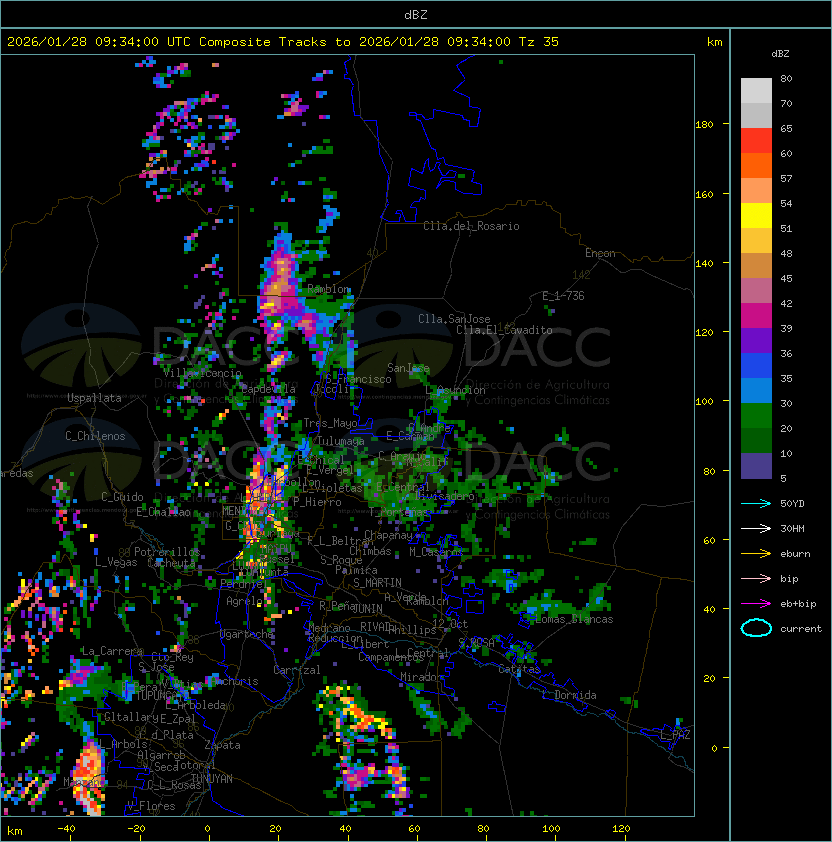The height and width of the screenshot is (842, 832).
Task: Click the yellow eburn arrow in legend
Action: point(756,554)
